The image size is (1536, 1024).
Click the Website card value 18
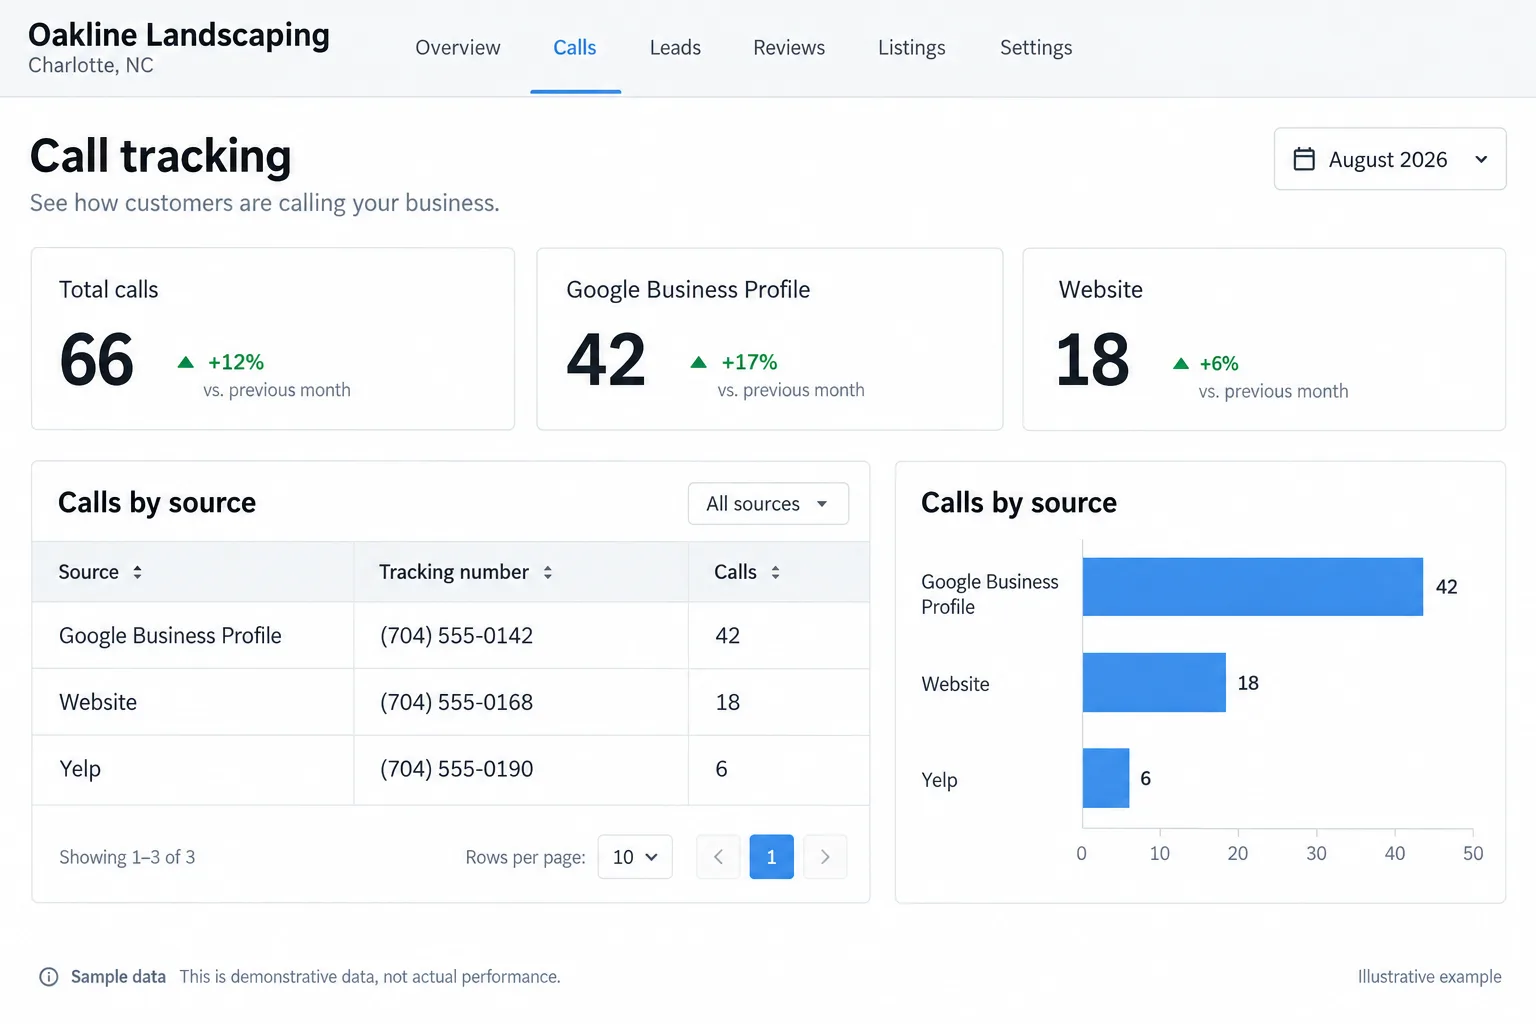pyautogui.click(x=1093, y=360)
